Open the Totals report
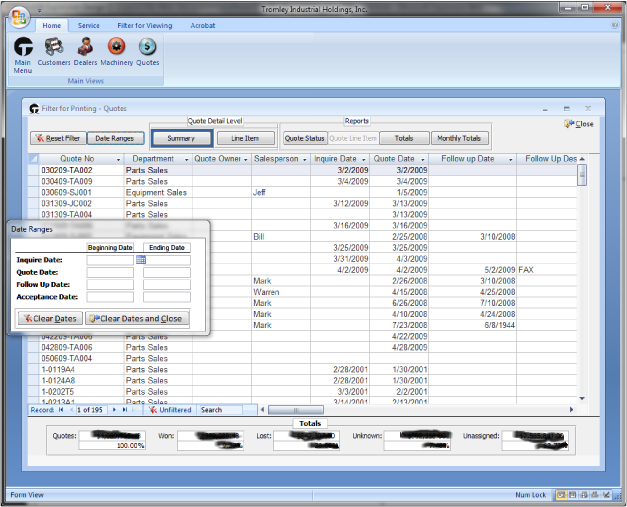627x507 pixels. (x=404, y=138)
